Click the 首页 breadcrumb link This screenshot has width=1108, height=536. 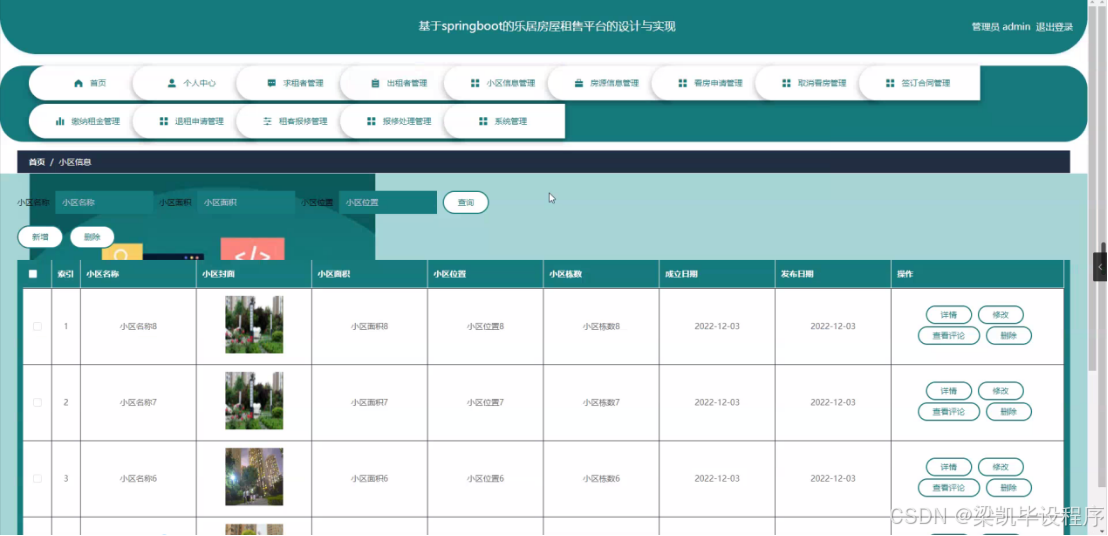pos(37,162)
